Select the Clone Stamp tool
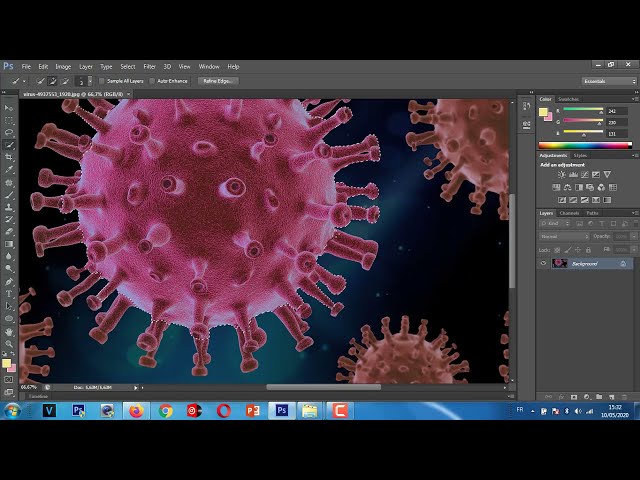 9,207
